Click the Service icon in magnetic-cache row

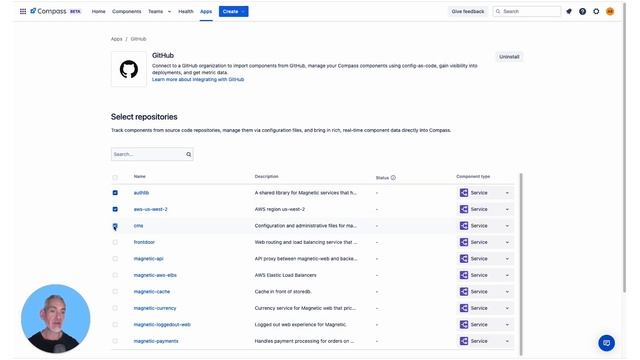(x=464, y=291)
